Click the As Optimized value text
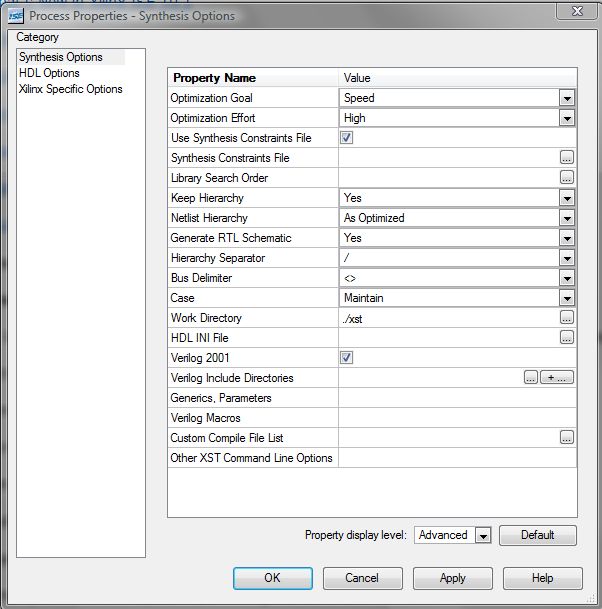 coord(374,218)
